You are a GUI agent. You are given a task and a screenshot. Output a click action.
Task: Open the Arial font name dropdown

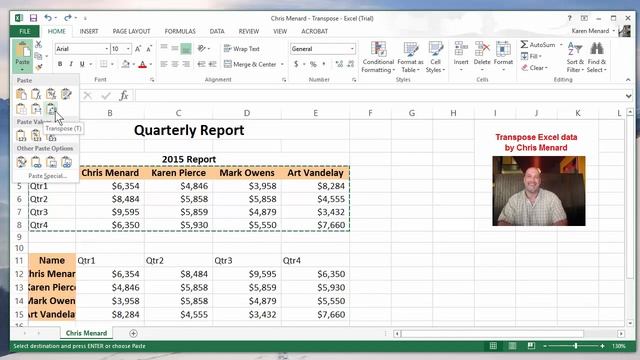[x=107, y=49]
